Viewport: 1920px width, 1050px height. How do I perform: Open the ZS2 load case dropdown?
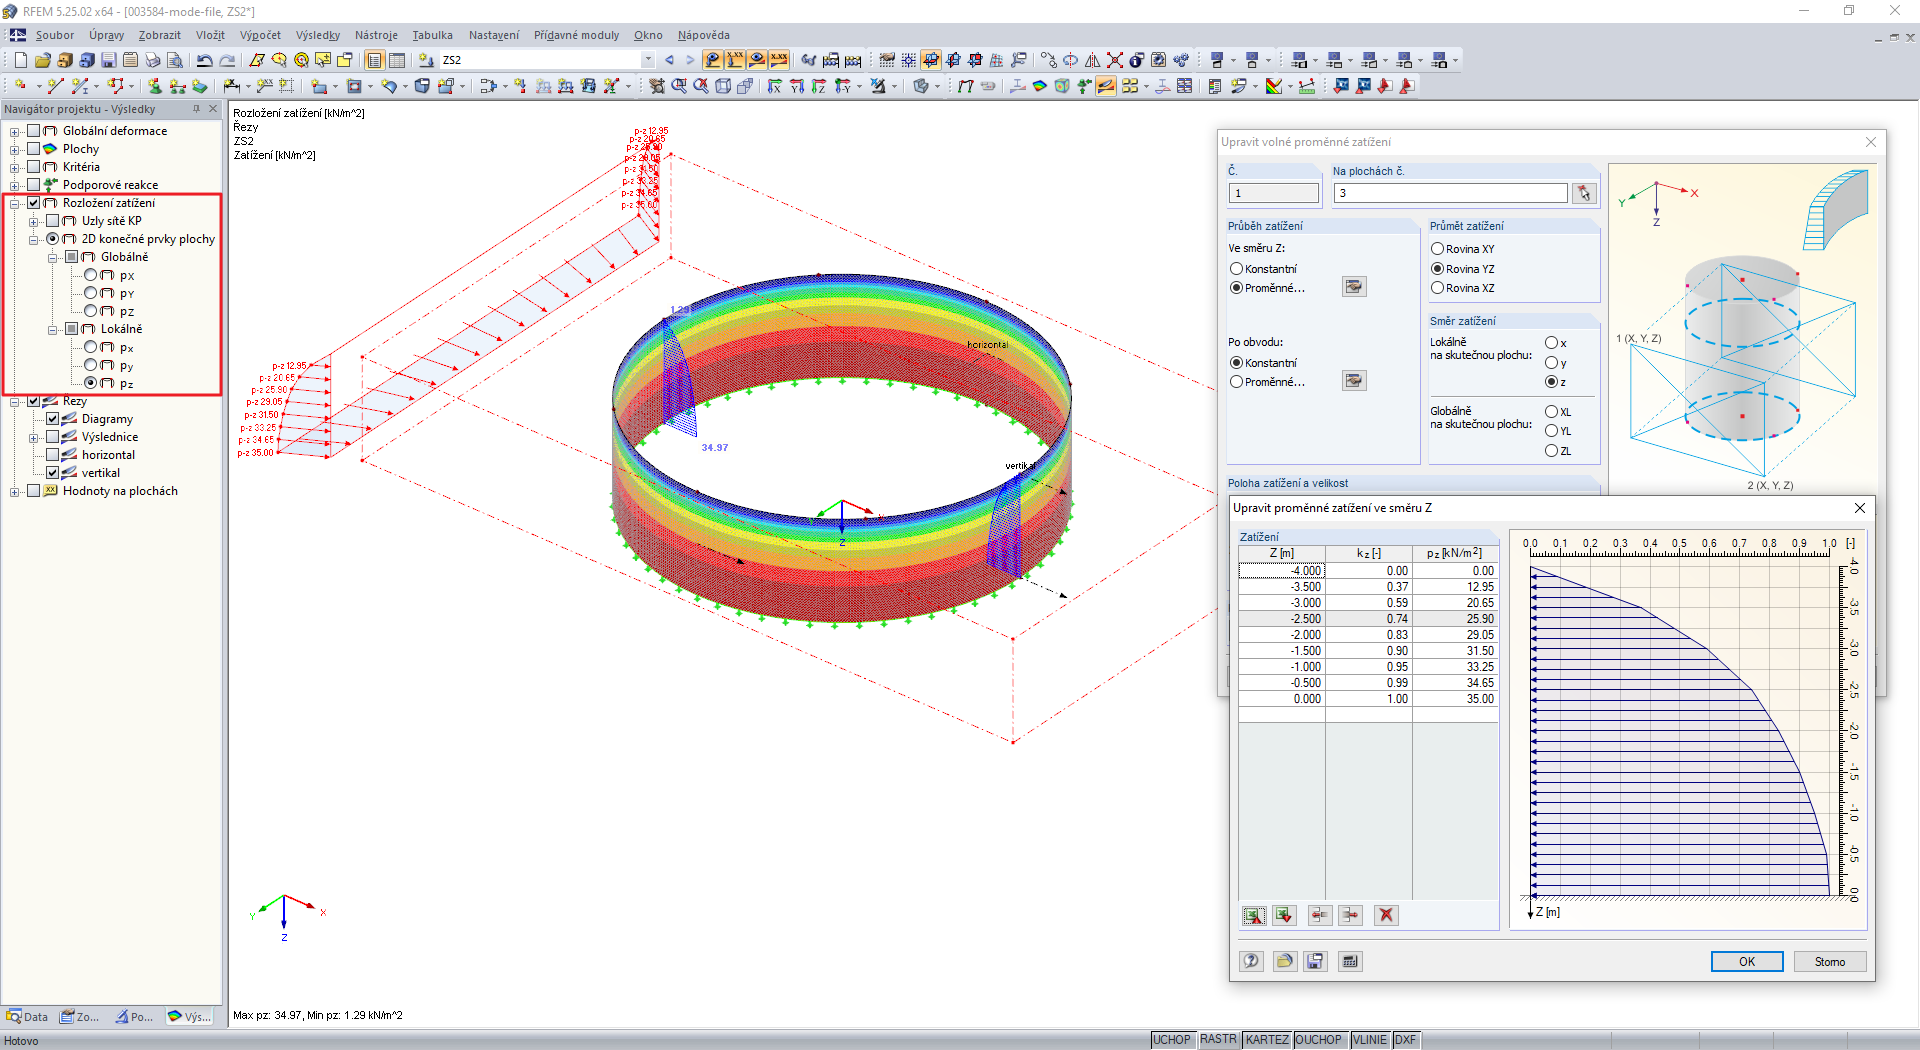pyautogui.click(x=648, y=60)
